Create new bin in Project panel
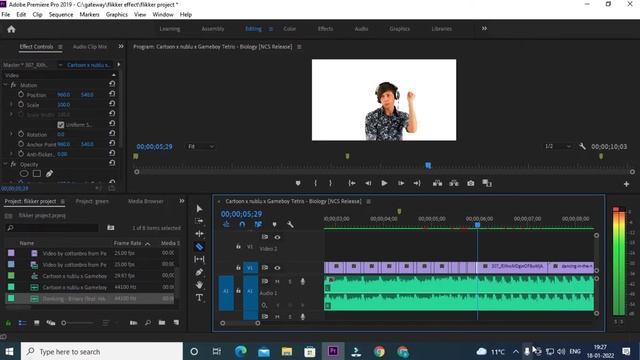Image resolution: width=640 pixels, height=360 pixels. pyautogui.click(x=162, y=322)
